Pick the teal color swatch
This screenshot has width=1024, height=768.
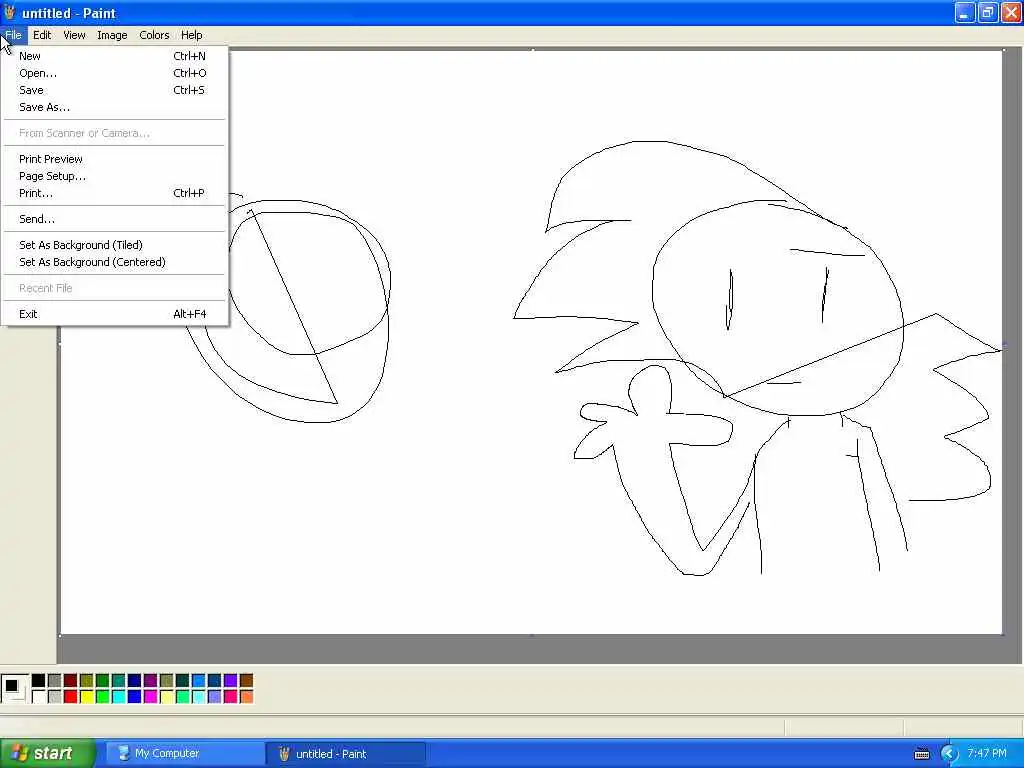[x=118, y=680]
